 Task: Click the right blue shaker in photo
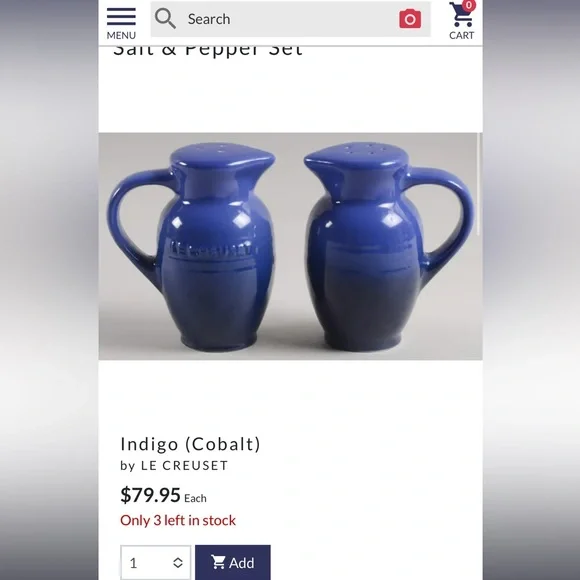[388, 246]
